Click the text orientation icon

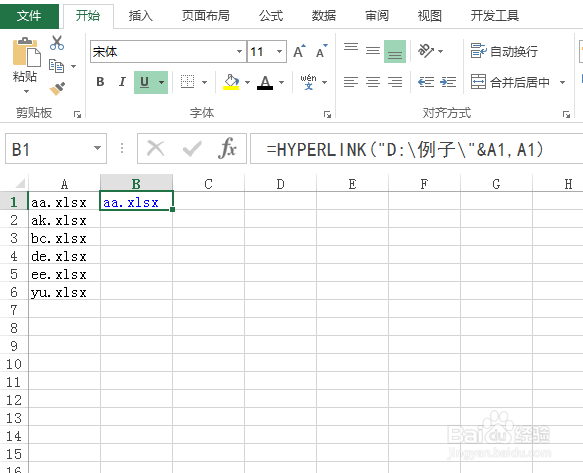(x=426, y=51)
